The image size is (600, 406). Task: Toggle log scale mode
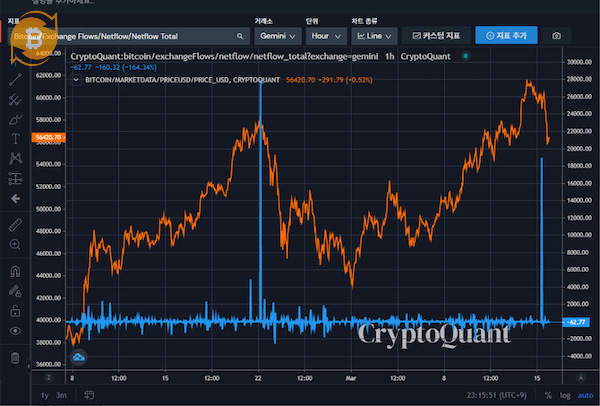tap(565, 395)
